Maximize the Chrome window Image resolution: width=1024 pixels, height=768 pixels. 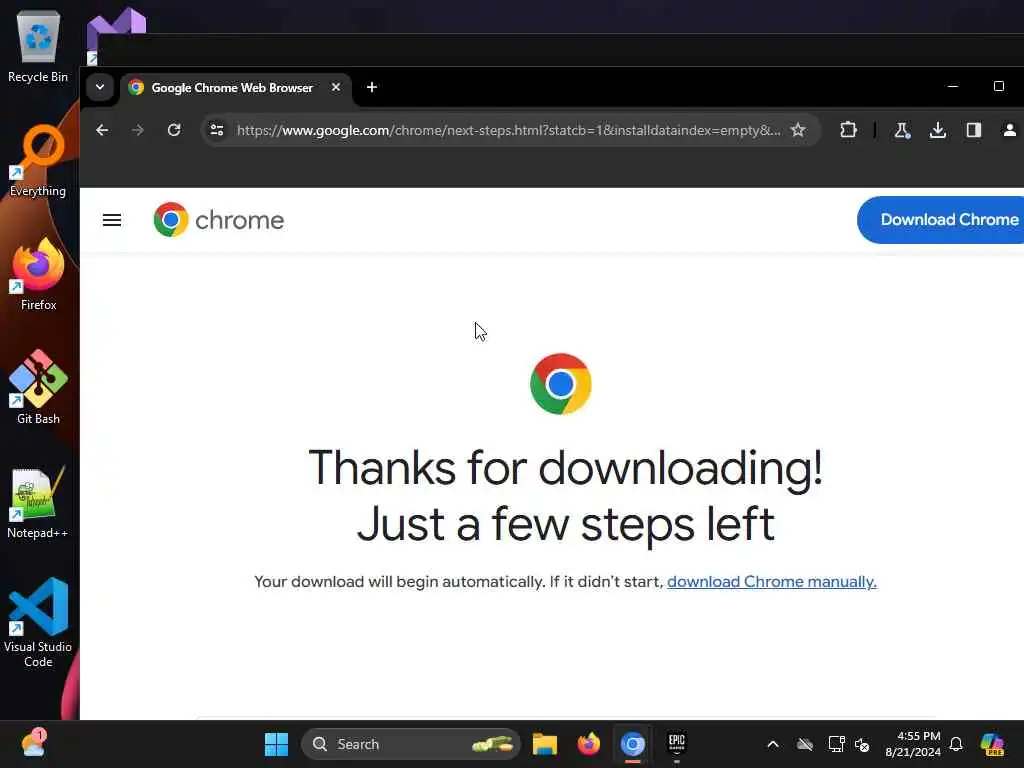999,86
